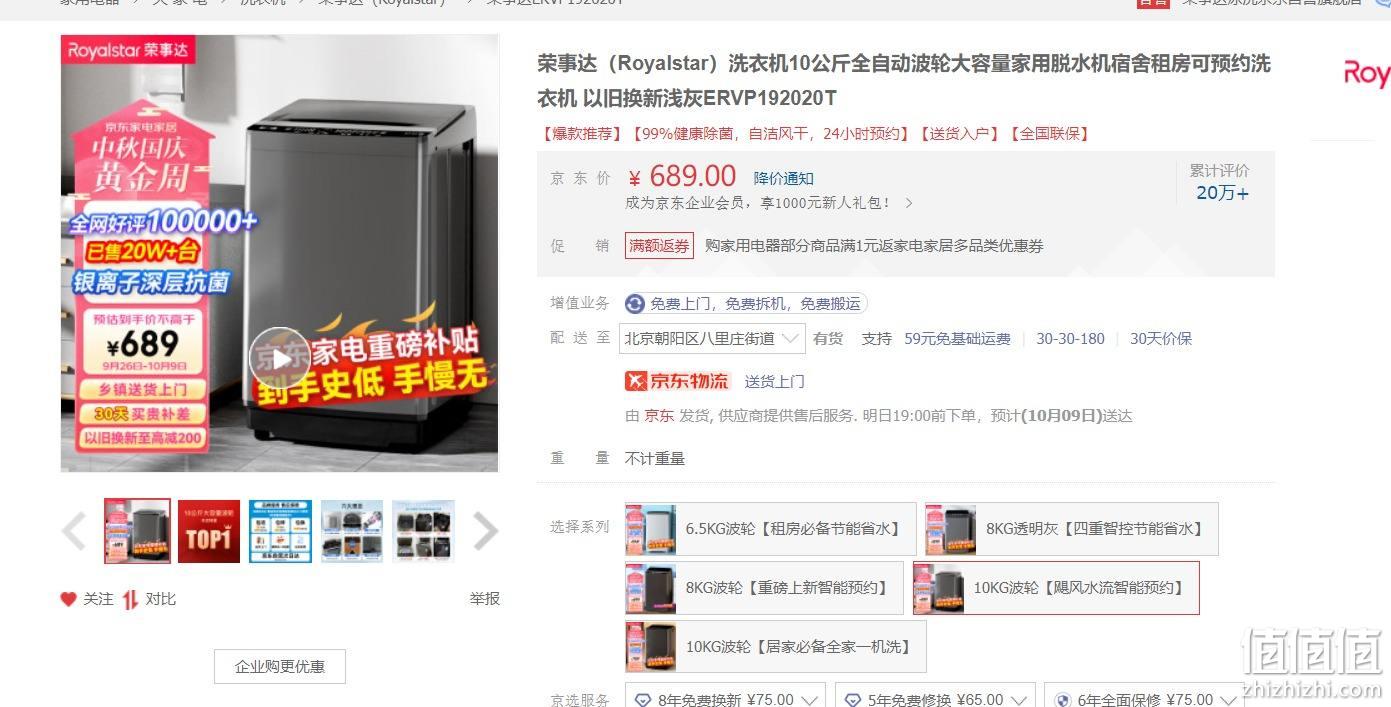This screenshot has width=1391, height=707.
Task: Select 6.5KG波轮 series option
Action: (x=770, y=529)
